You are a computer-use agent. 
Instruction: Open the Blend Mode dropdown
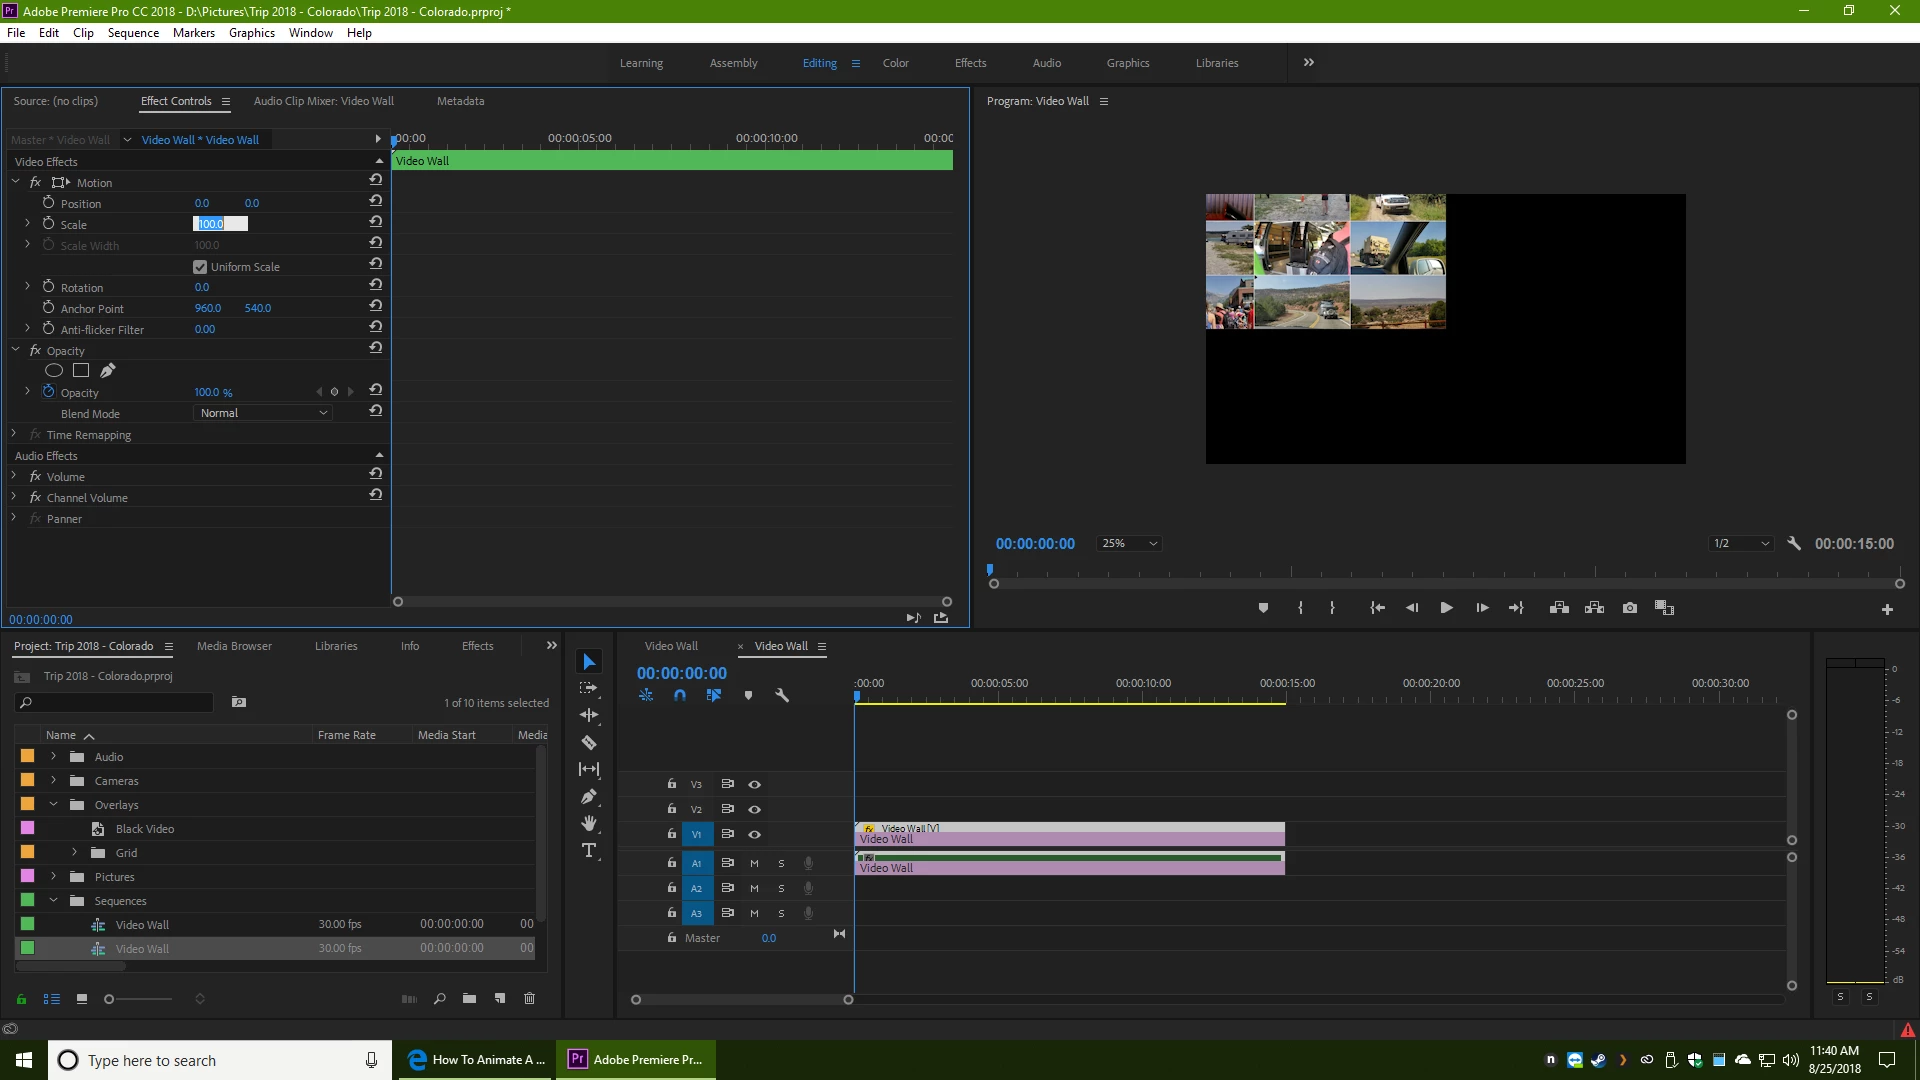pos(263,413)
